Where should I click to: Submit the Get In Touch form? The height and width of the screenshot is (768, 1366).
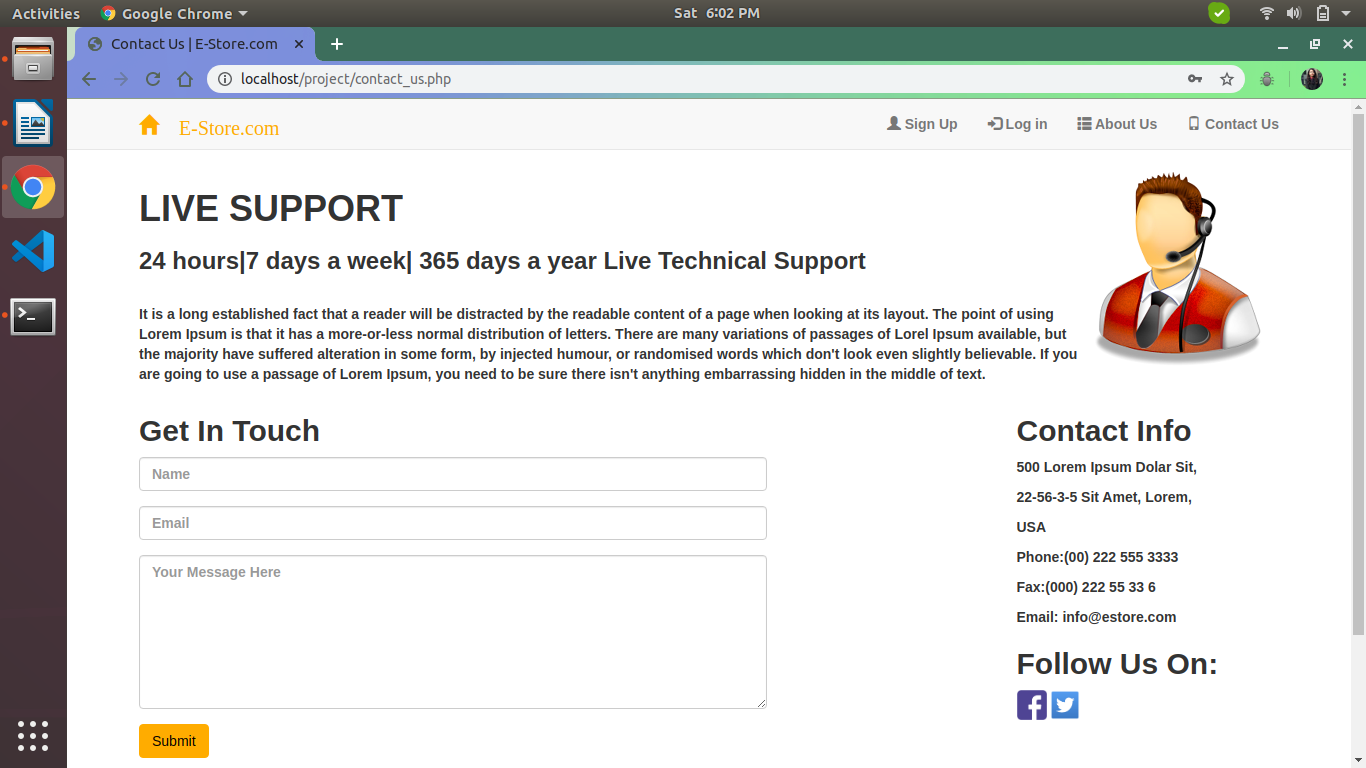click(173, 741)
